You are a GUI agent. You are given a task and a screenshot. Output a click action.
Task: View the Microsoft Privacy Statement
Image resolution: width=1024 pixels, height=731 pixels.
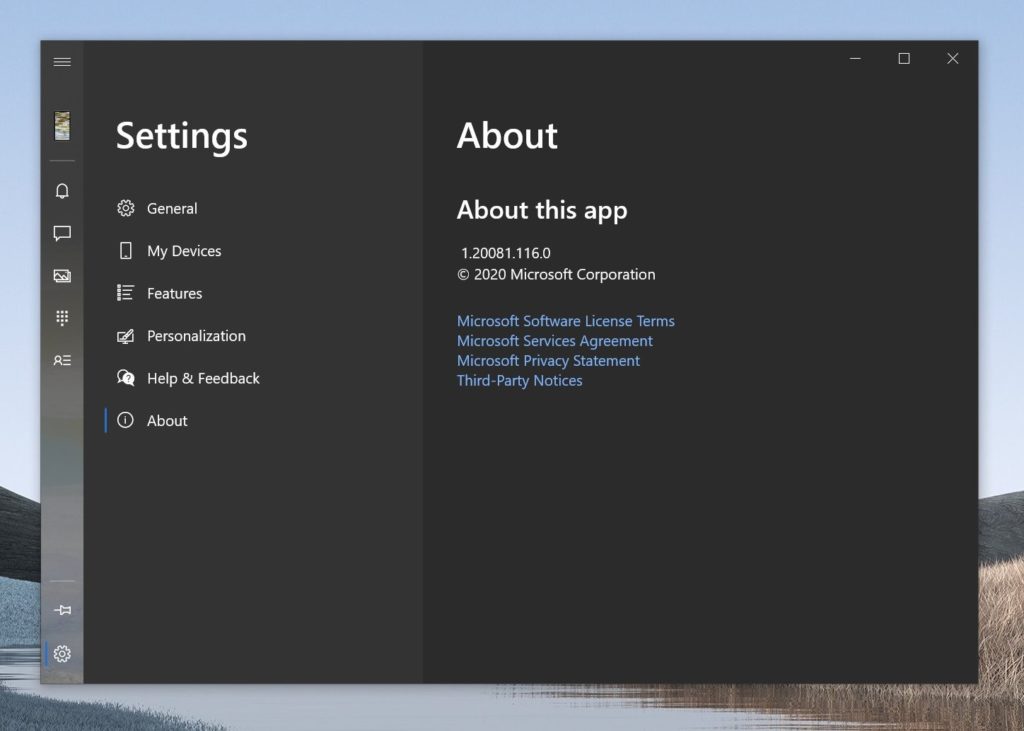pos(548,361)
